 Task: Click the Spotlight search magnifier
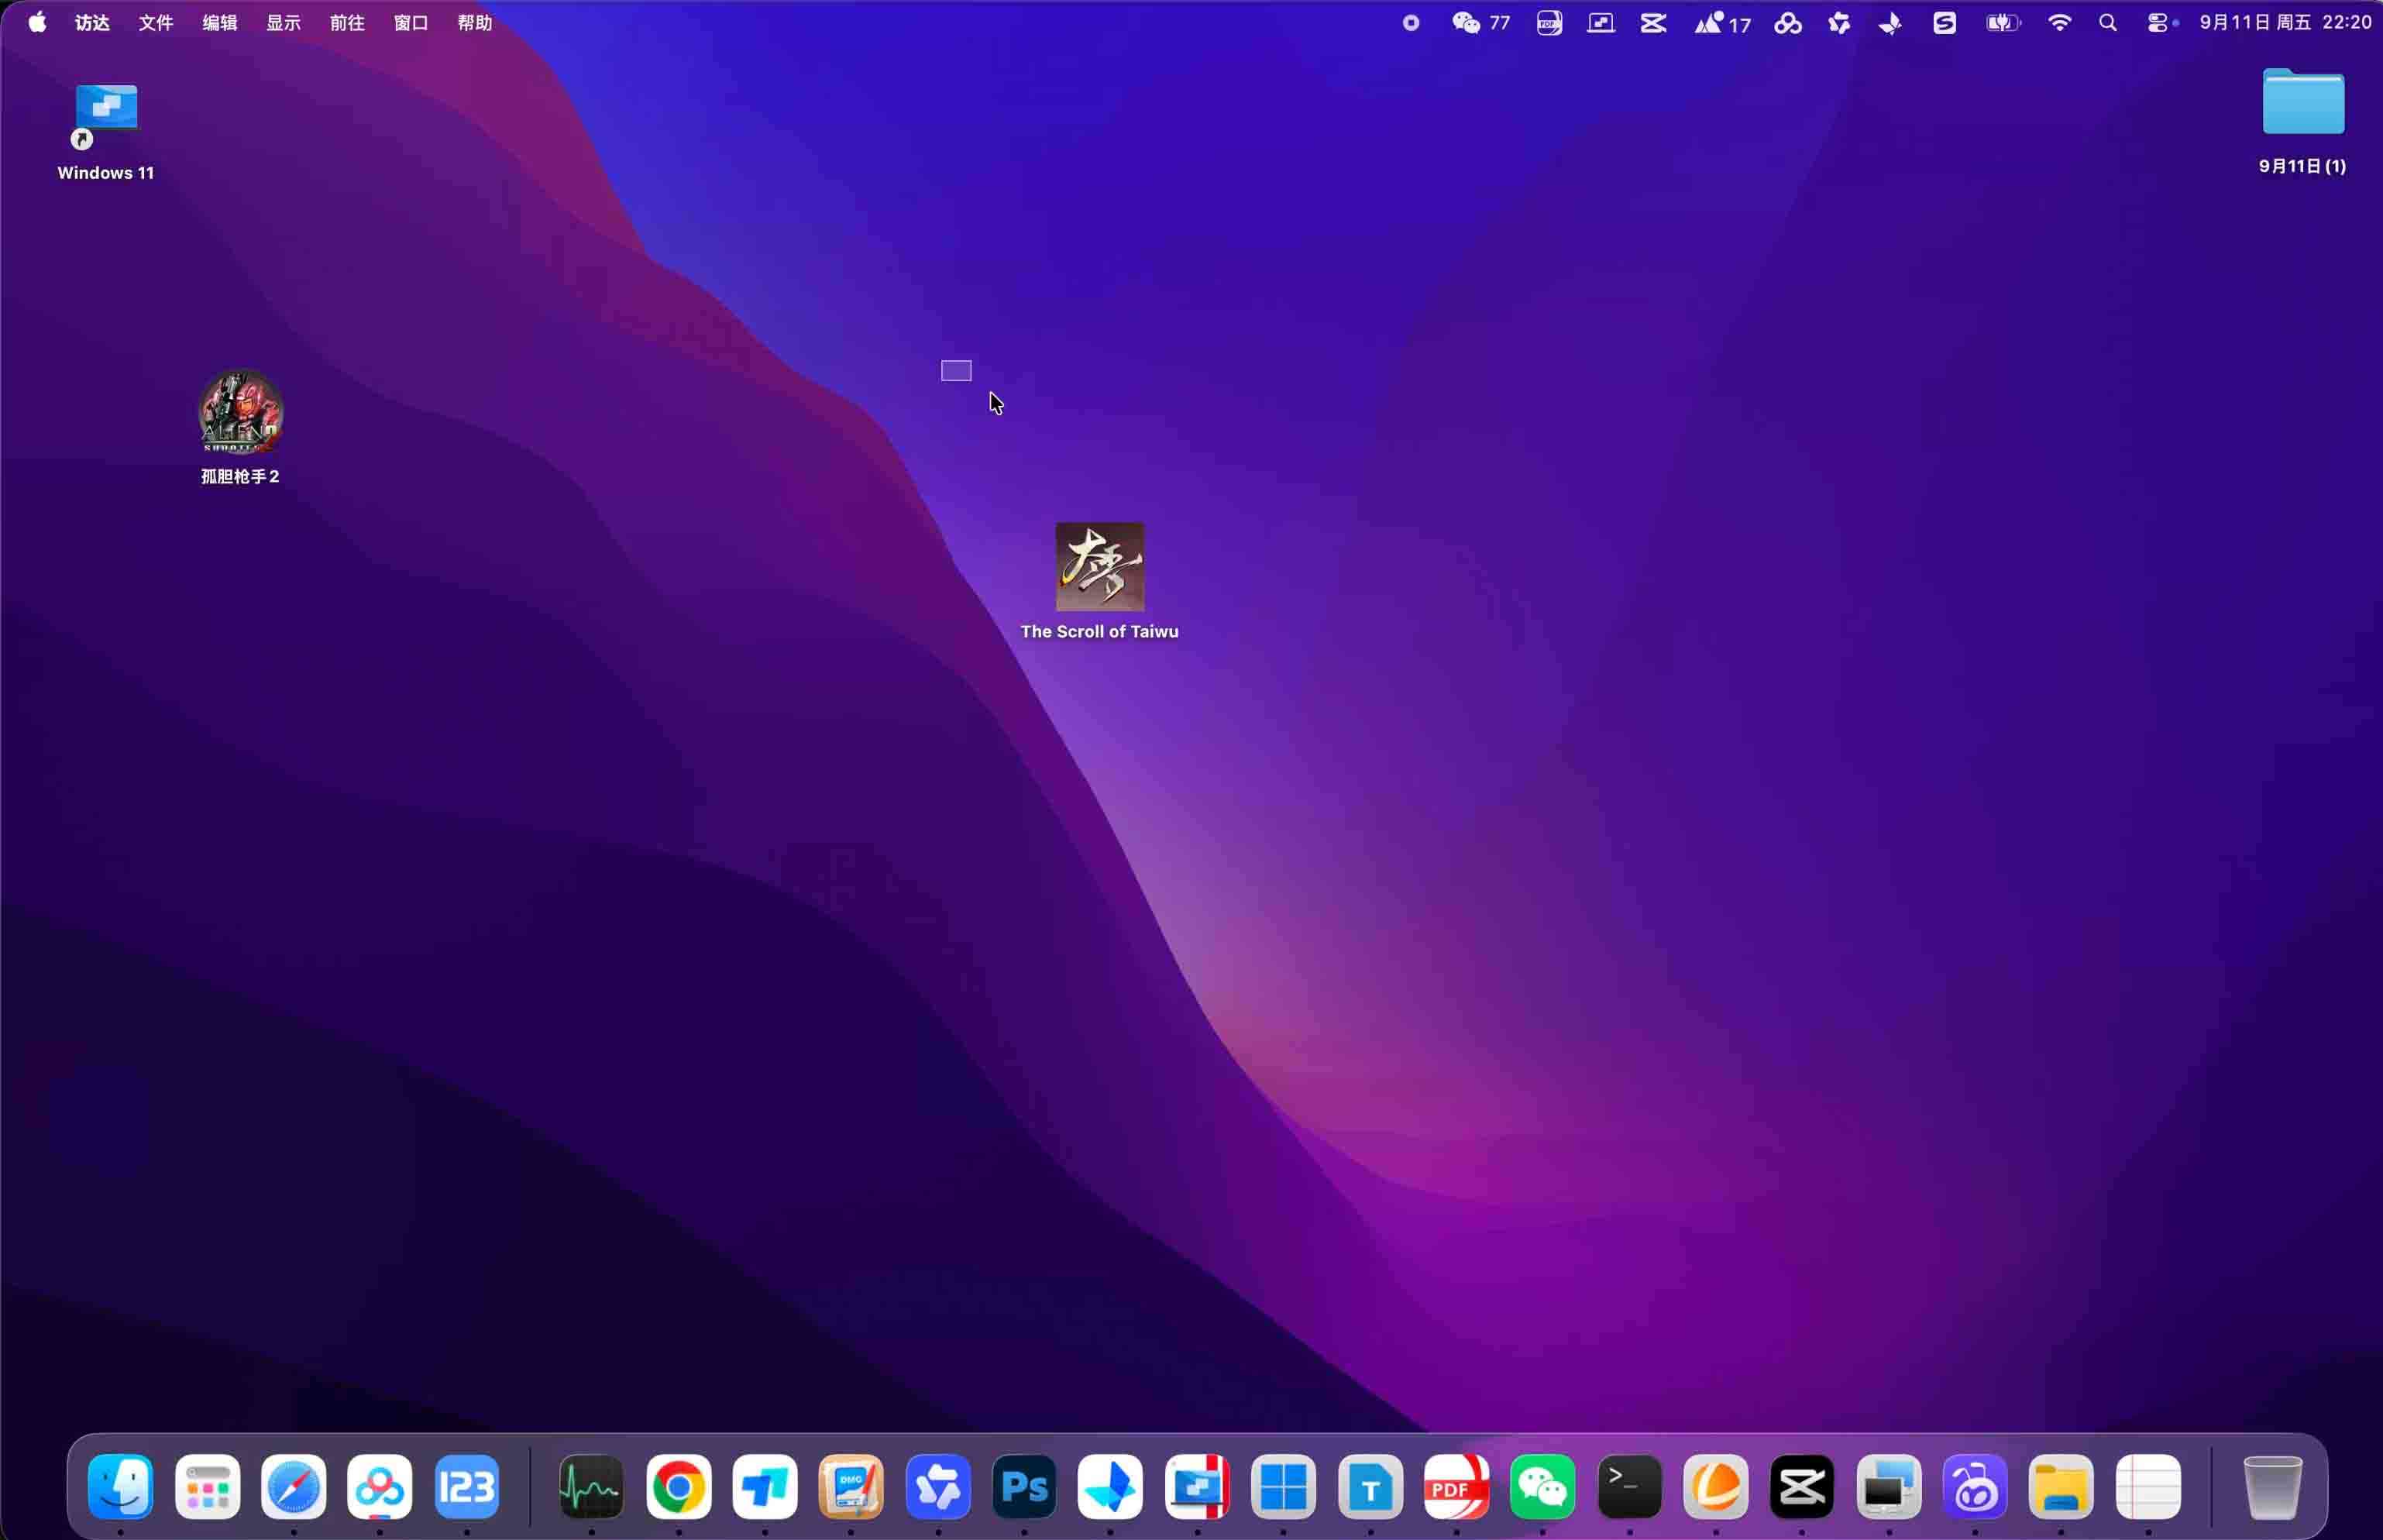pyautogui.click(x=2108, y=22)
